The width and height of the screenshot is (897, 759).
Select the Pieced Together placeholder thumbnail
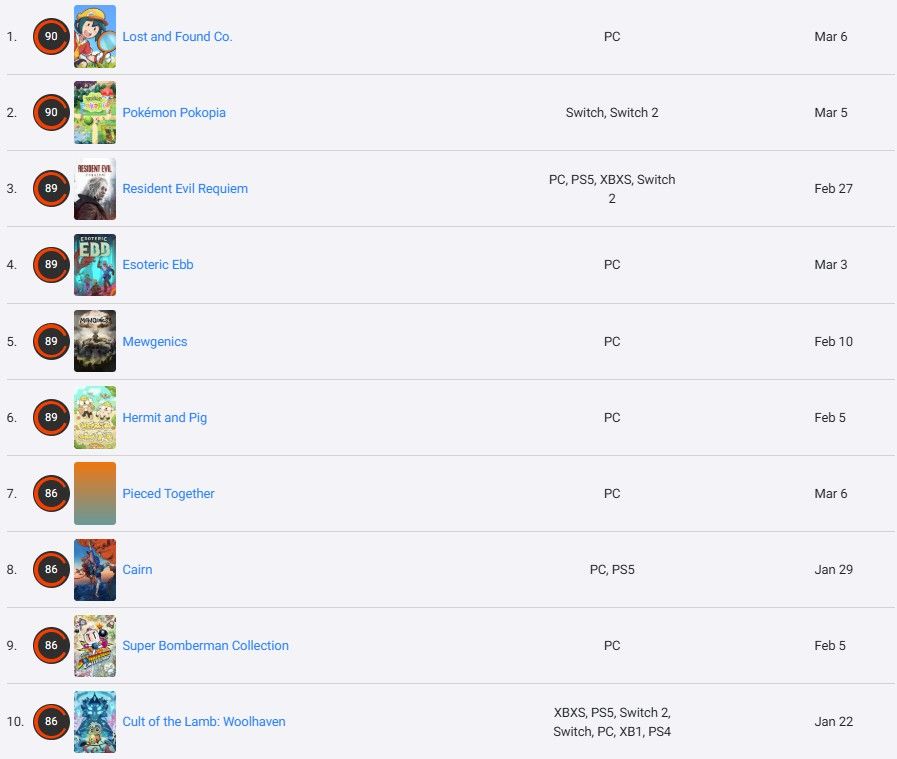pos(95,493)
